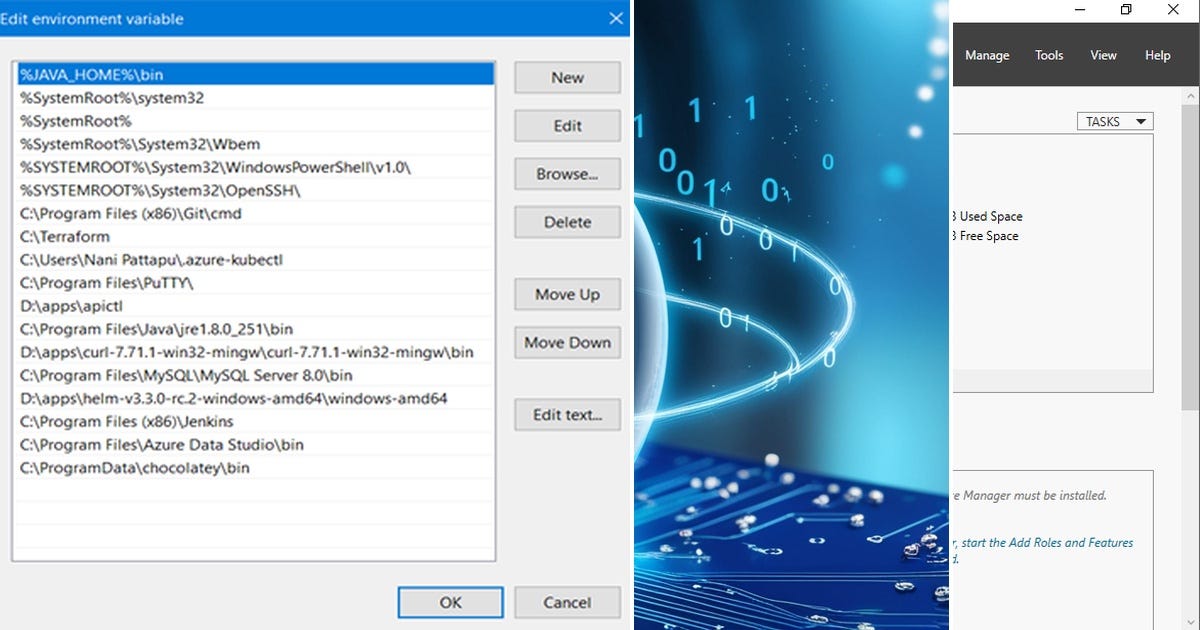Select the %SystemRoot%\system32 entry
Screen dimensions: 1200x630
coord(255,98)
